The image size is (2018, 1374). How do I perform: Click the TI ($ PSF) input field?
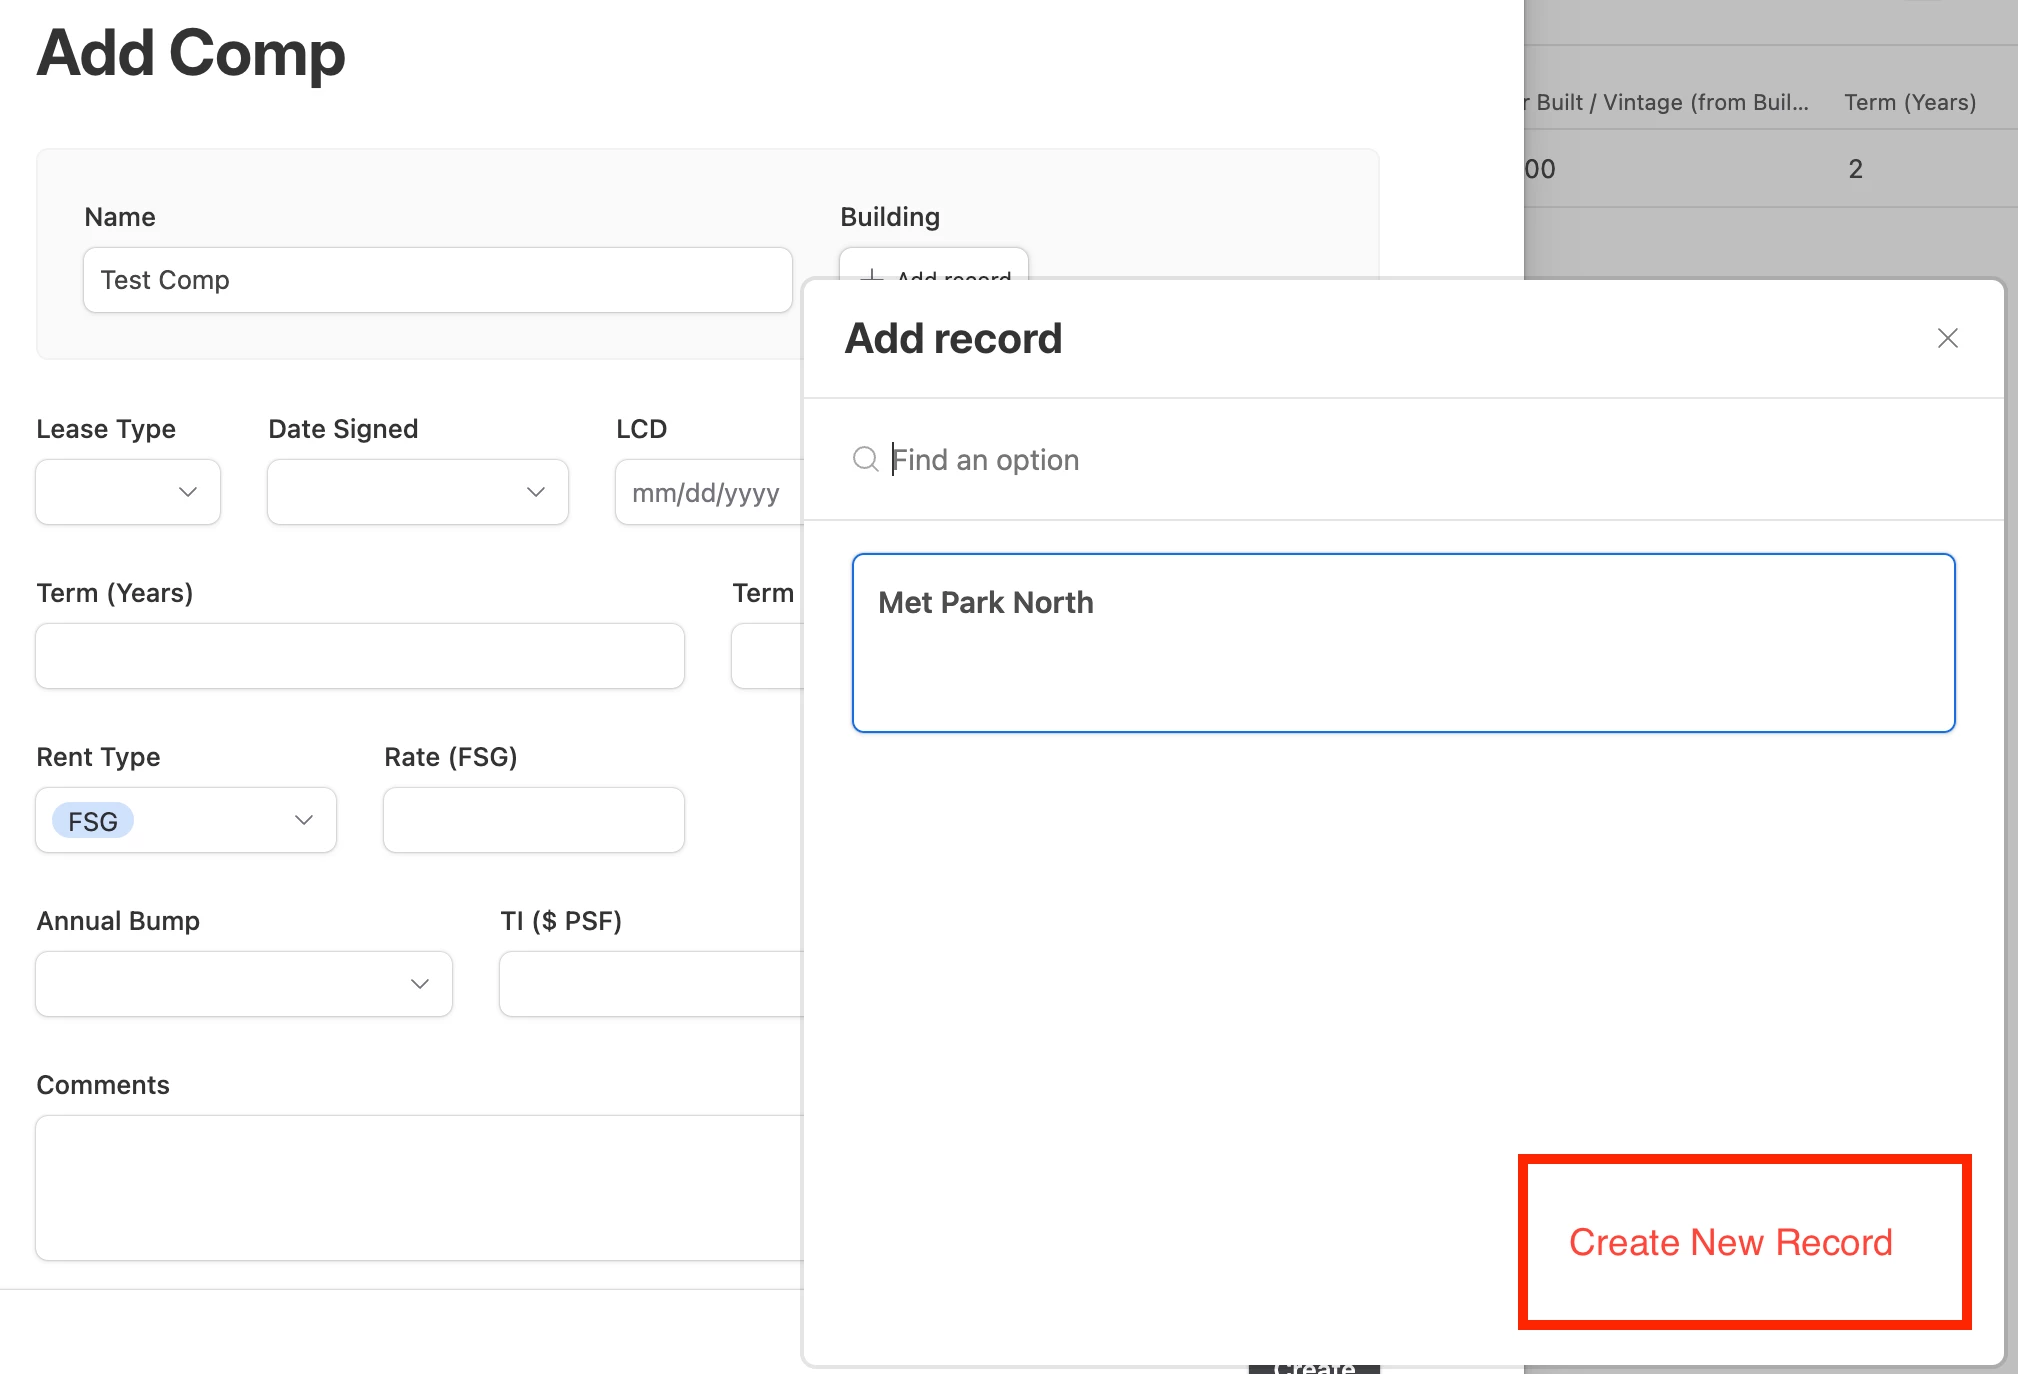point(650,984)
